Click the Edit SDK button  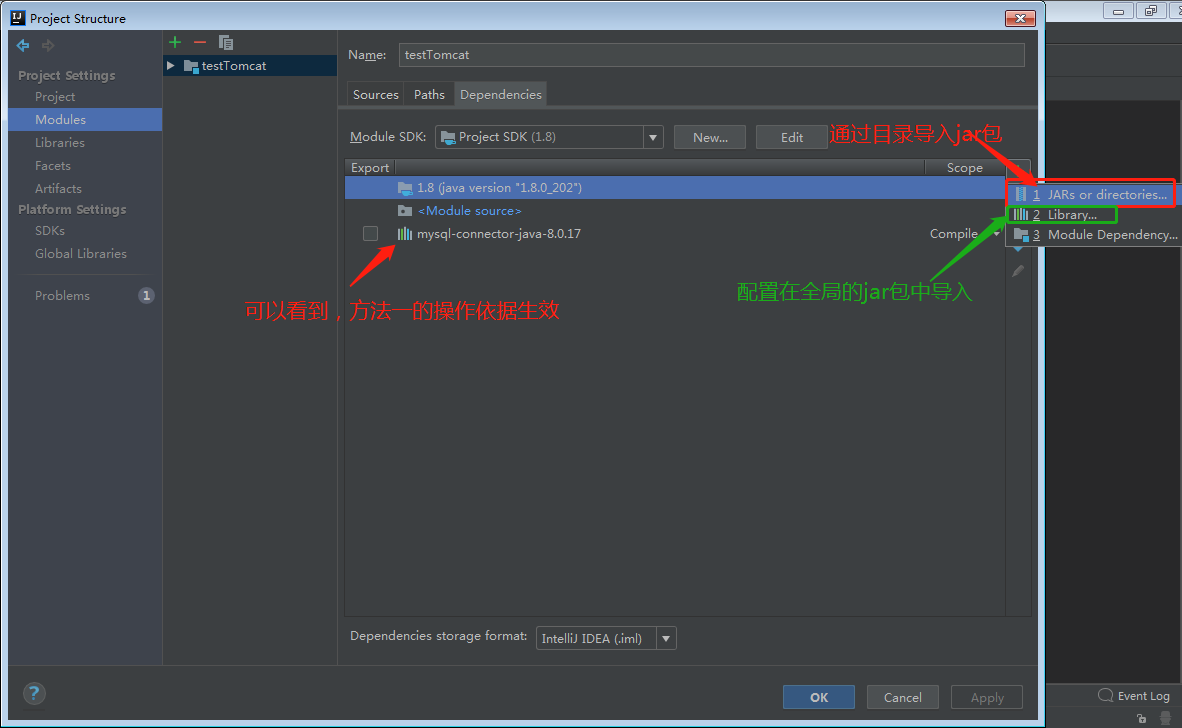(792, 137)
